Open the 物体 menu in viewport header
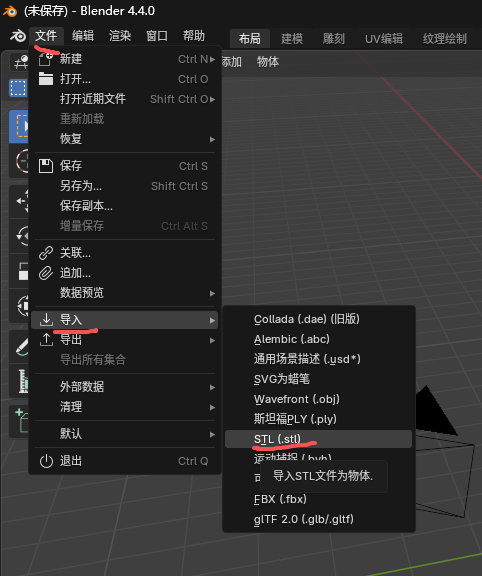This screenshot has height=576, width=482. (268, 62)
